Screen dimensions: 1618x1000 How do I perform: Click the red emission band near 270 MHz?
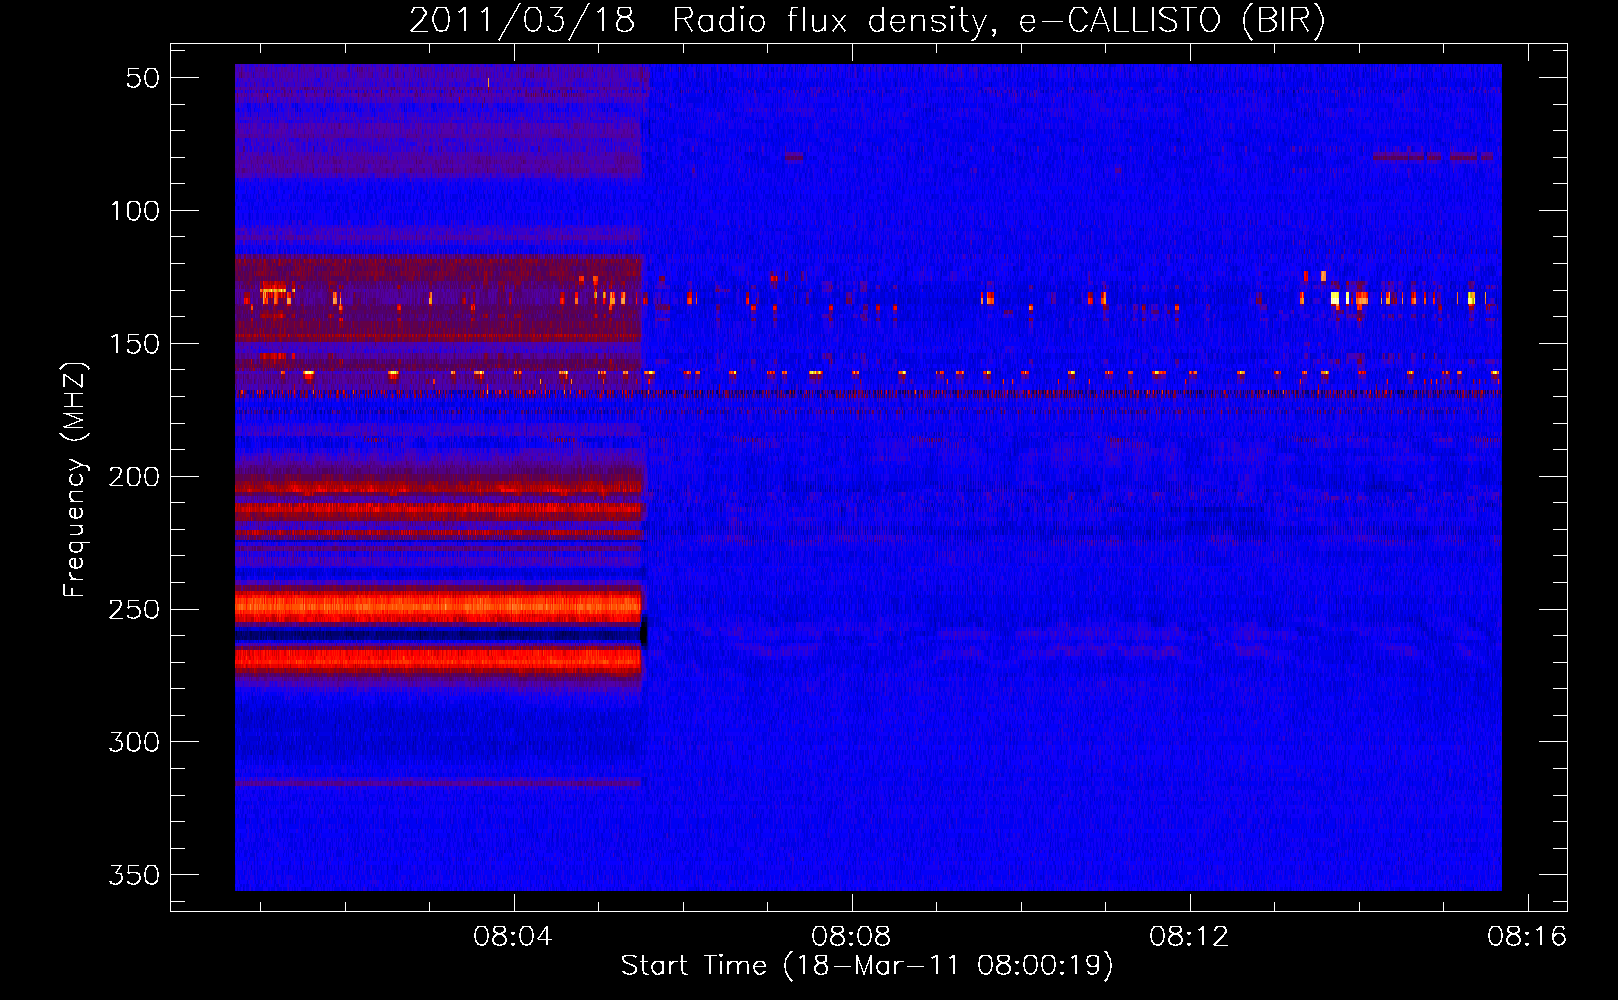coord(438,659)
